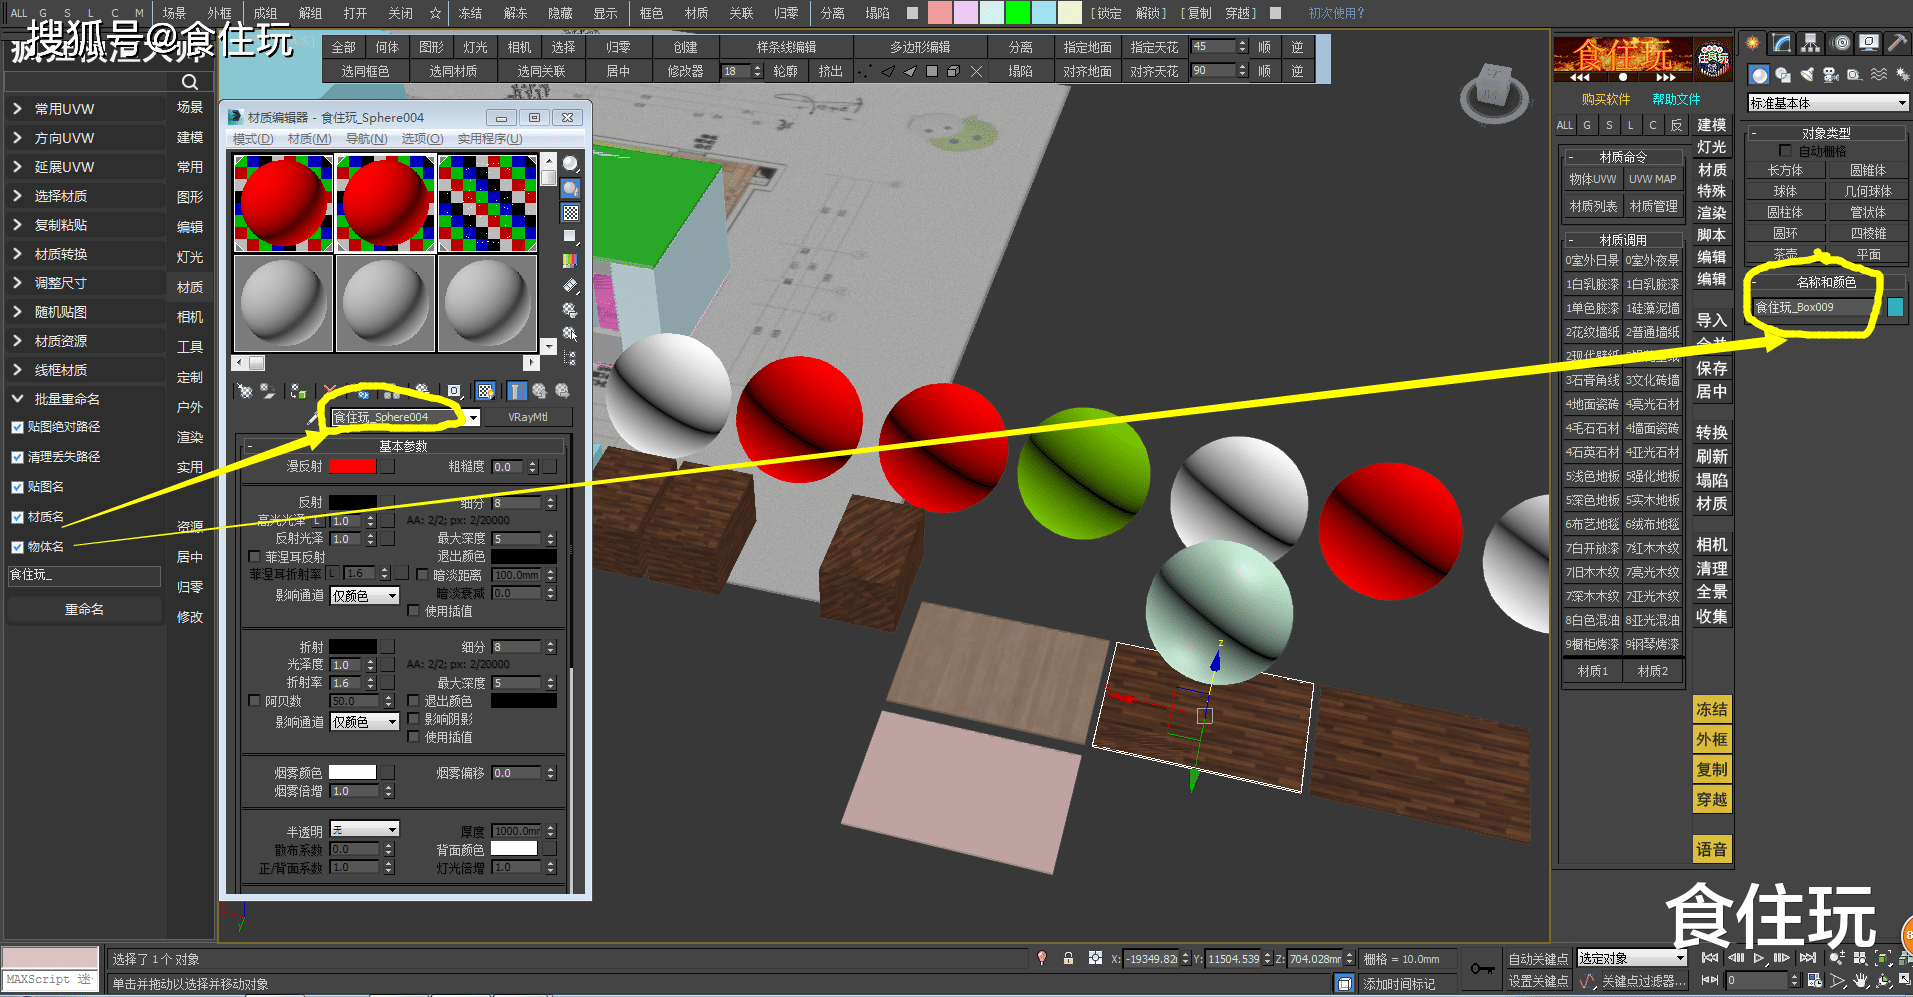Open the Motion panel wheel icon
The image size is (1913, 997).
point(1840,43)
